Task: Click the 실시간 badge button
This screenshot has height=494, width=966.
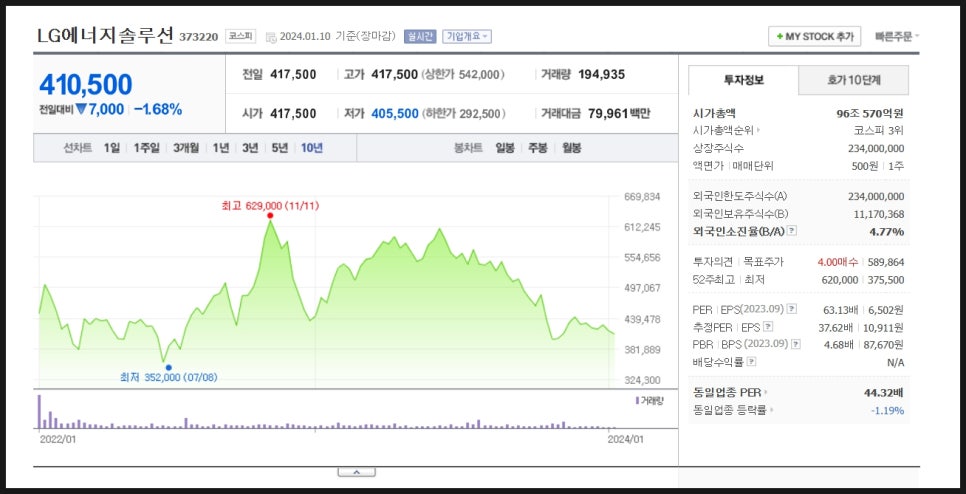Action: point(420,36)
